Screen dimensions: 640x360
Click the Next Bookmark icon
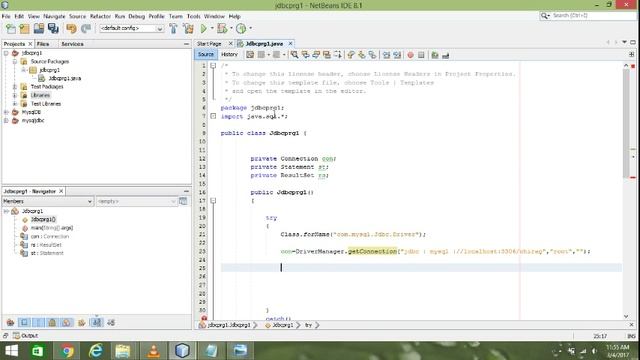(x=362, y=55)
